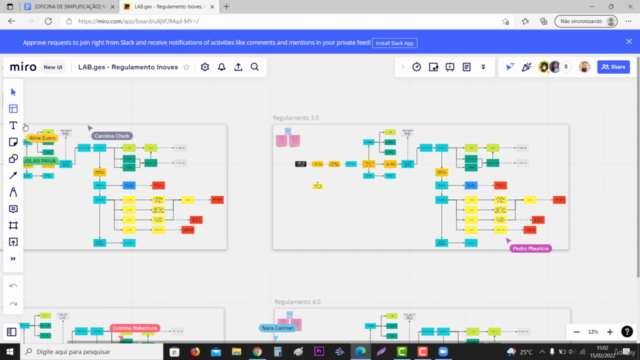
Task: Open the browser Collections icon
Action: click(544, 21)
